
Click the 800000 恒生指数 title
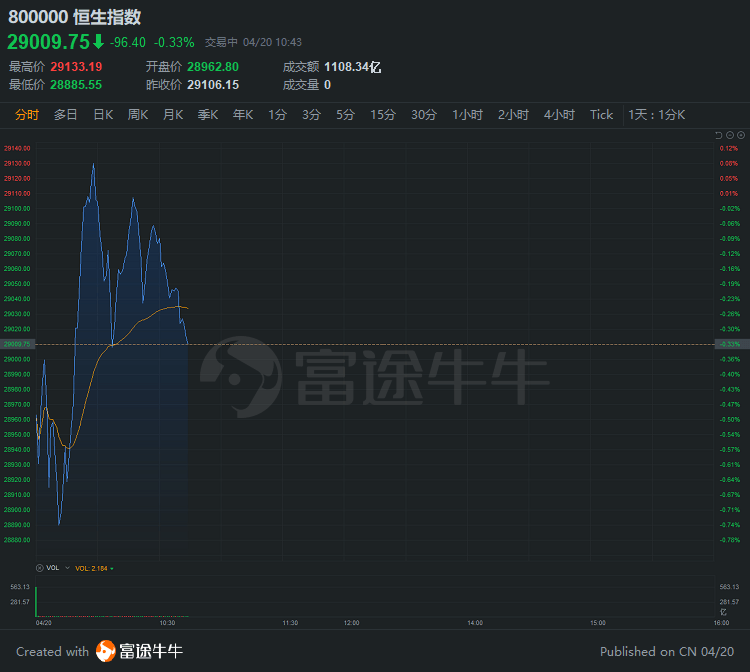pyautogui.click(x=75, y=17)
